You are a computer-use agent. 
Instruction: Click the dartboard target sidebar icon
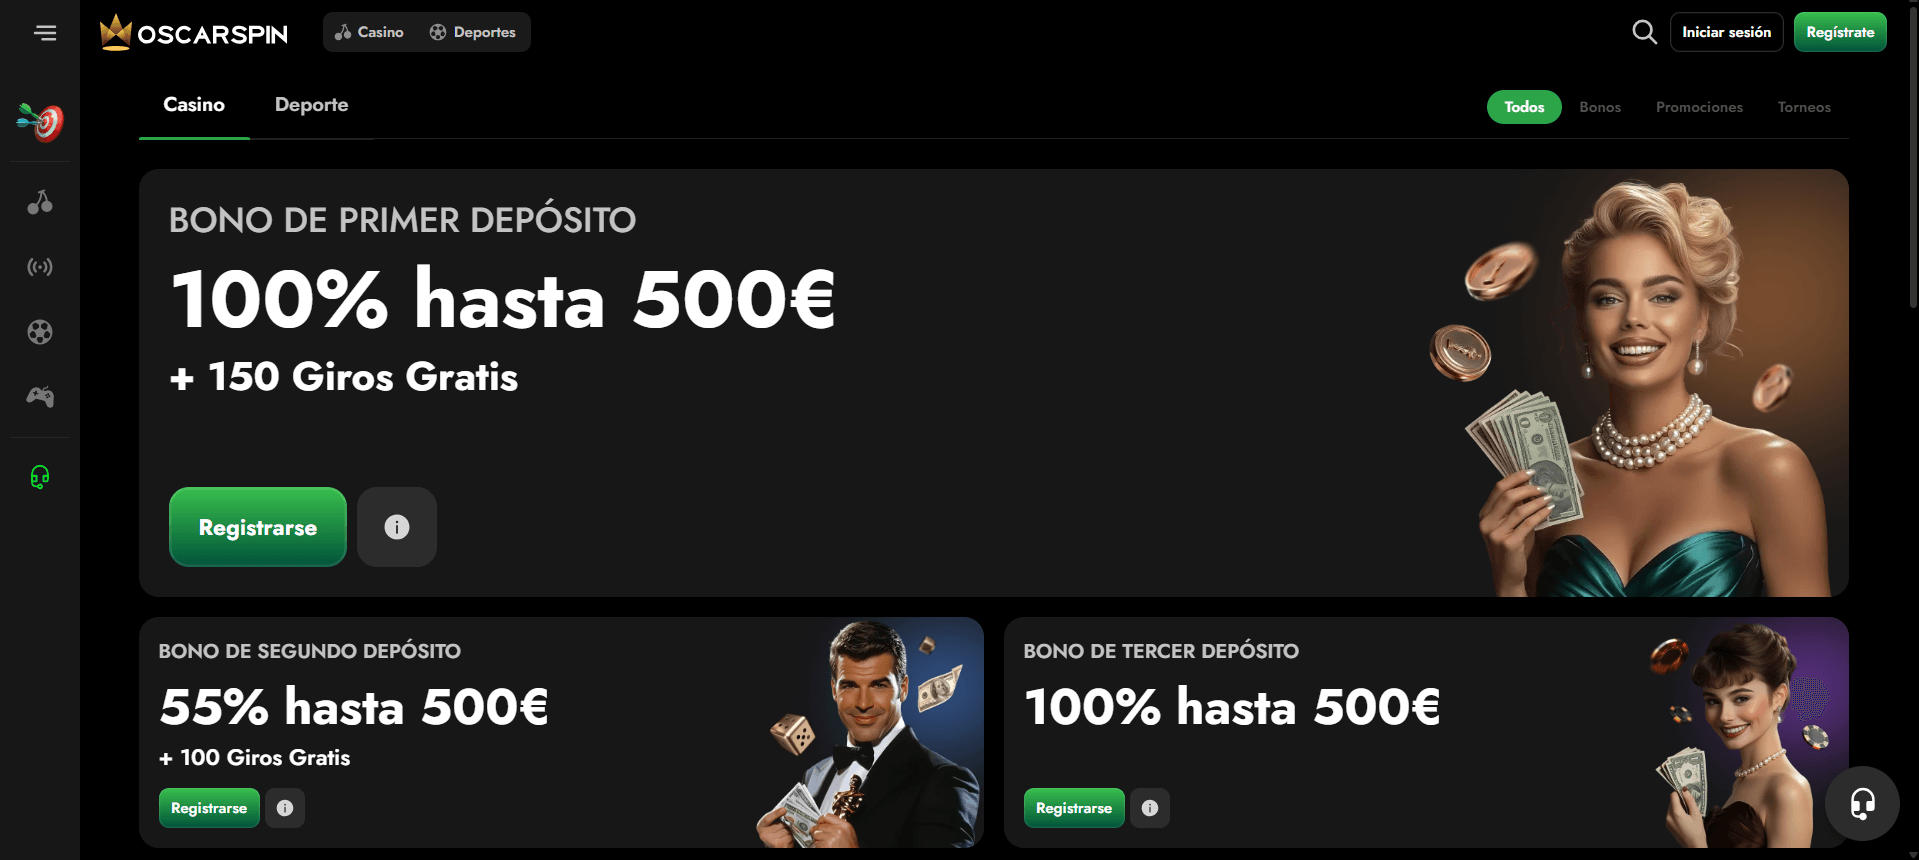click(x=40, y=122)
